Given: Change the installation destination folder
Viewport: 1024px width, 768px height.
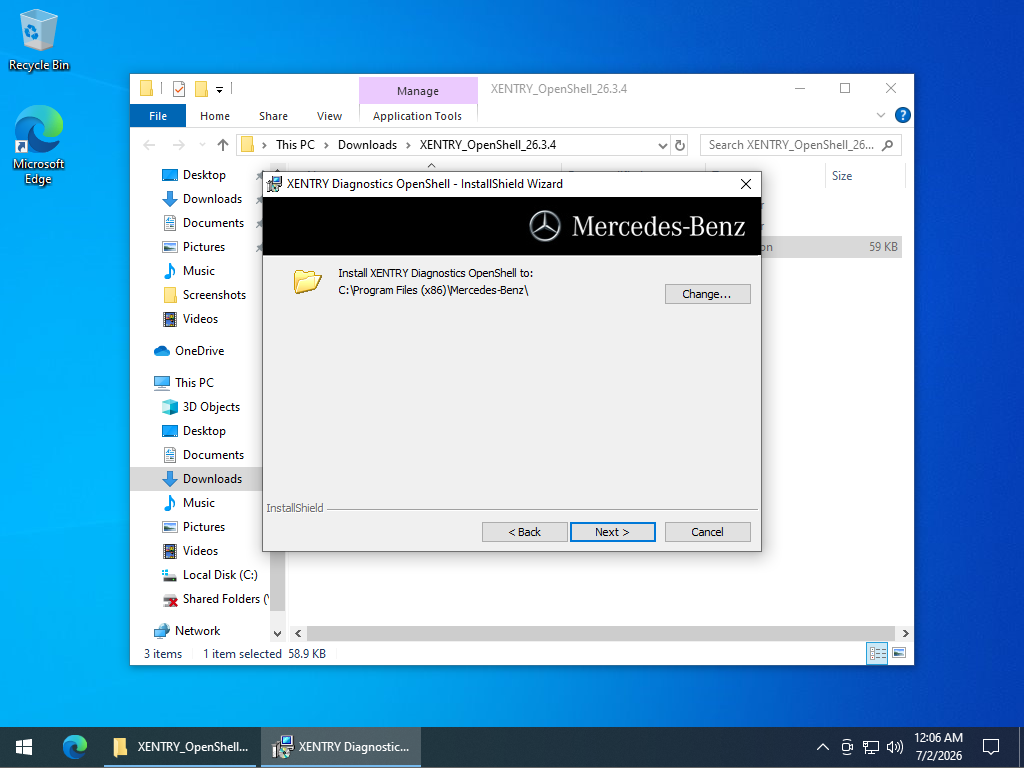Looking at the screenshot, I should (x=707, y=294).
